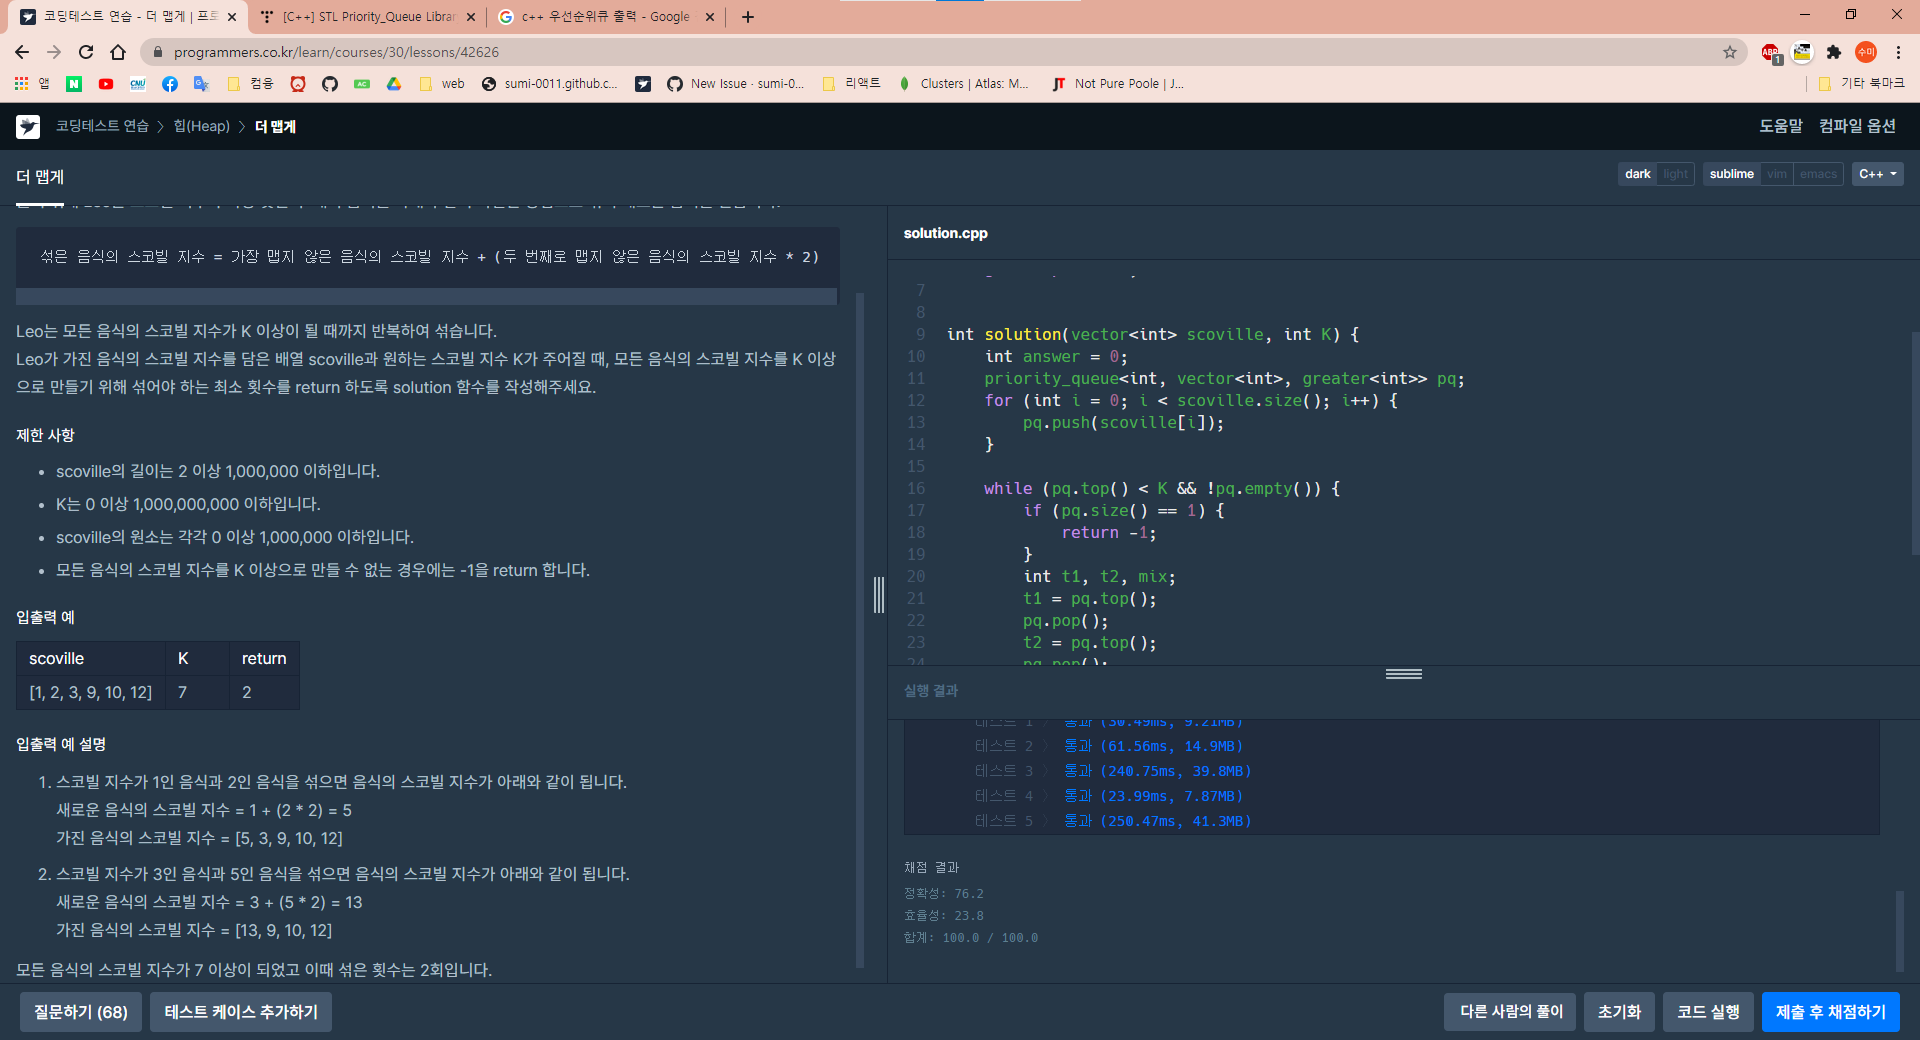Open the C++ language dropdown
1920x1040 pixels.
[1878, 174]
